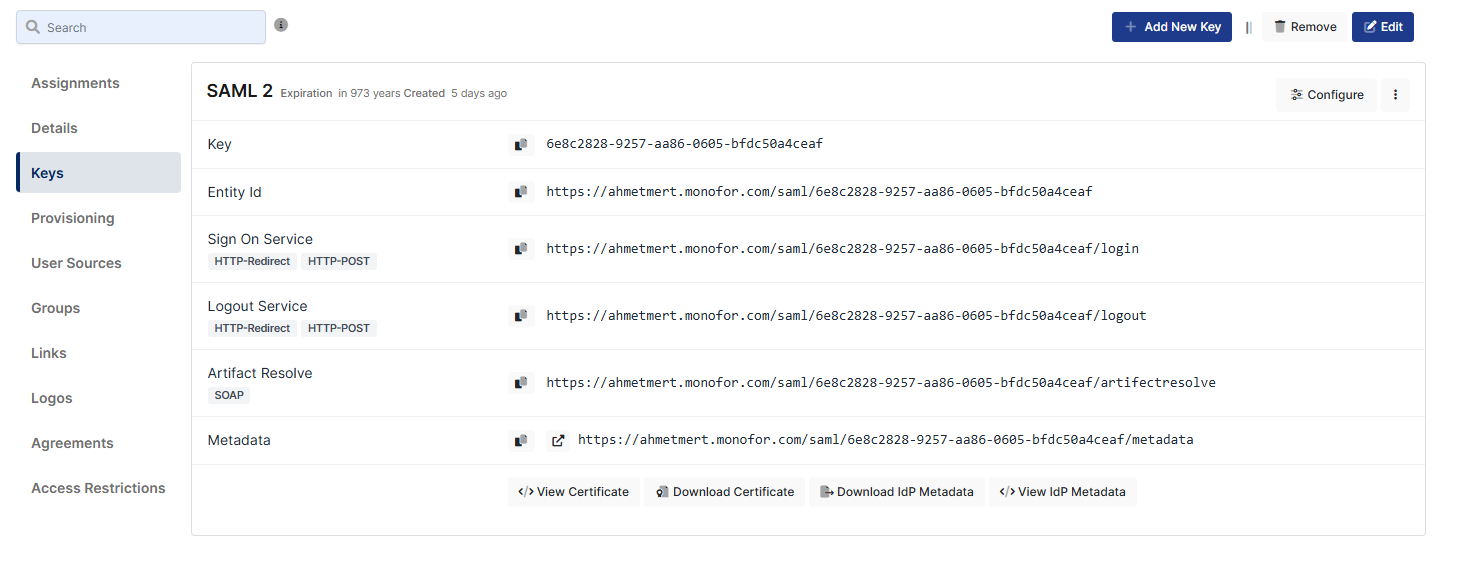This screenshot has width=1479, height=579.
Task: Click the Artifact Resolve label
Action: 260,373
